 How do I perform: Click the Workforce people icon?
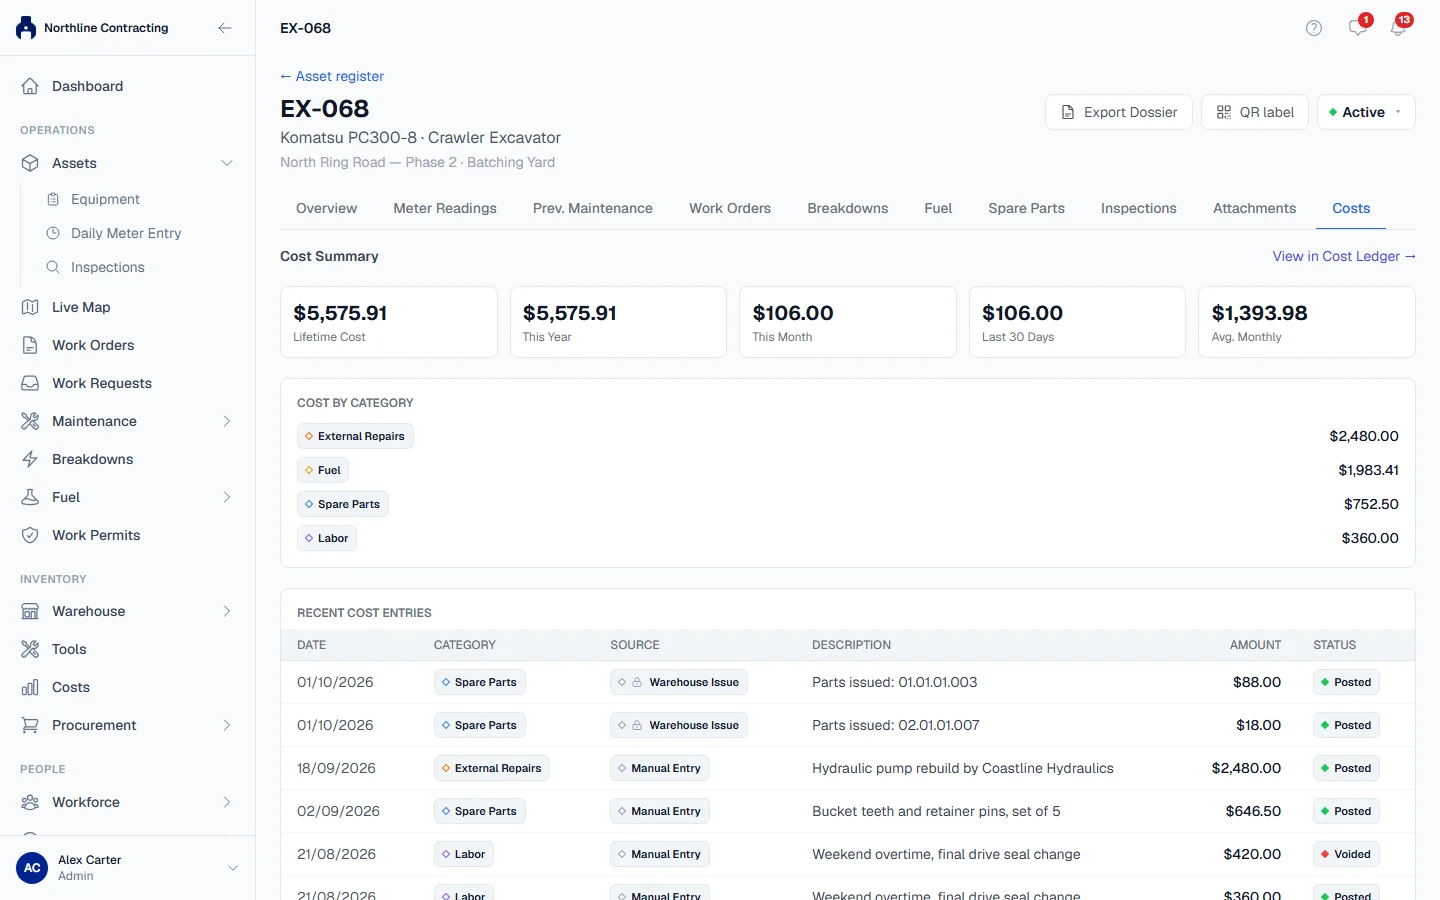(30, 802)
